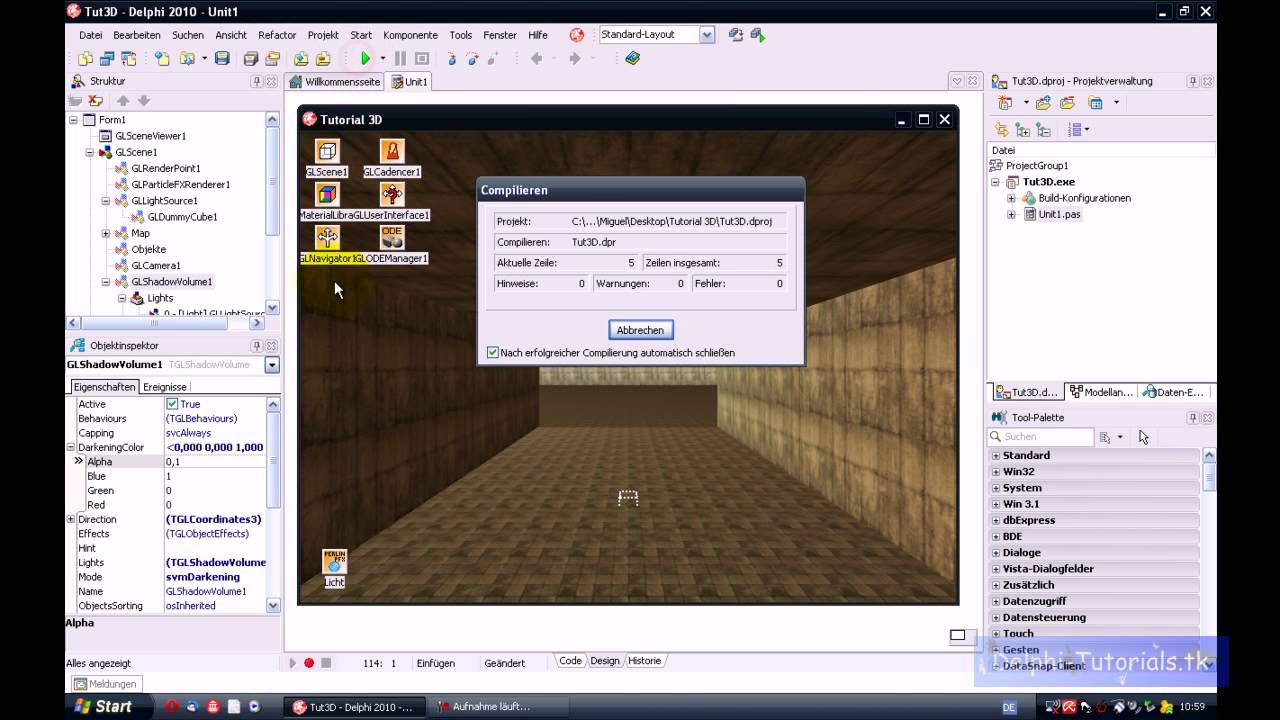Image resolution: width=1280 pixels, height=720 pixels.
Task: Click Expand all icon in Projektverwaltung
Action: point(1022,130)
